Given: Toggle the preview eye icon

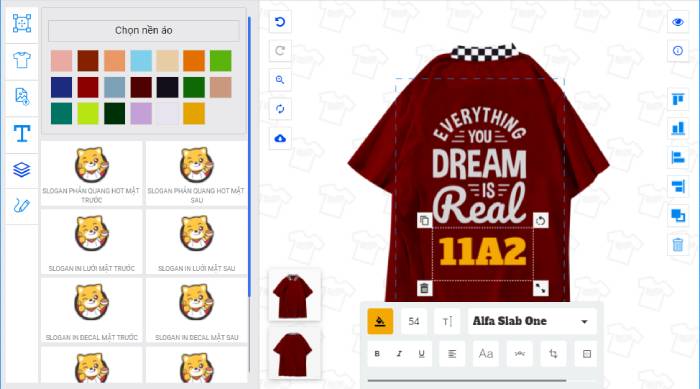Looking at the screenshot, I should click(x=678, y=22).
